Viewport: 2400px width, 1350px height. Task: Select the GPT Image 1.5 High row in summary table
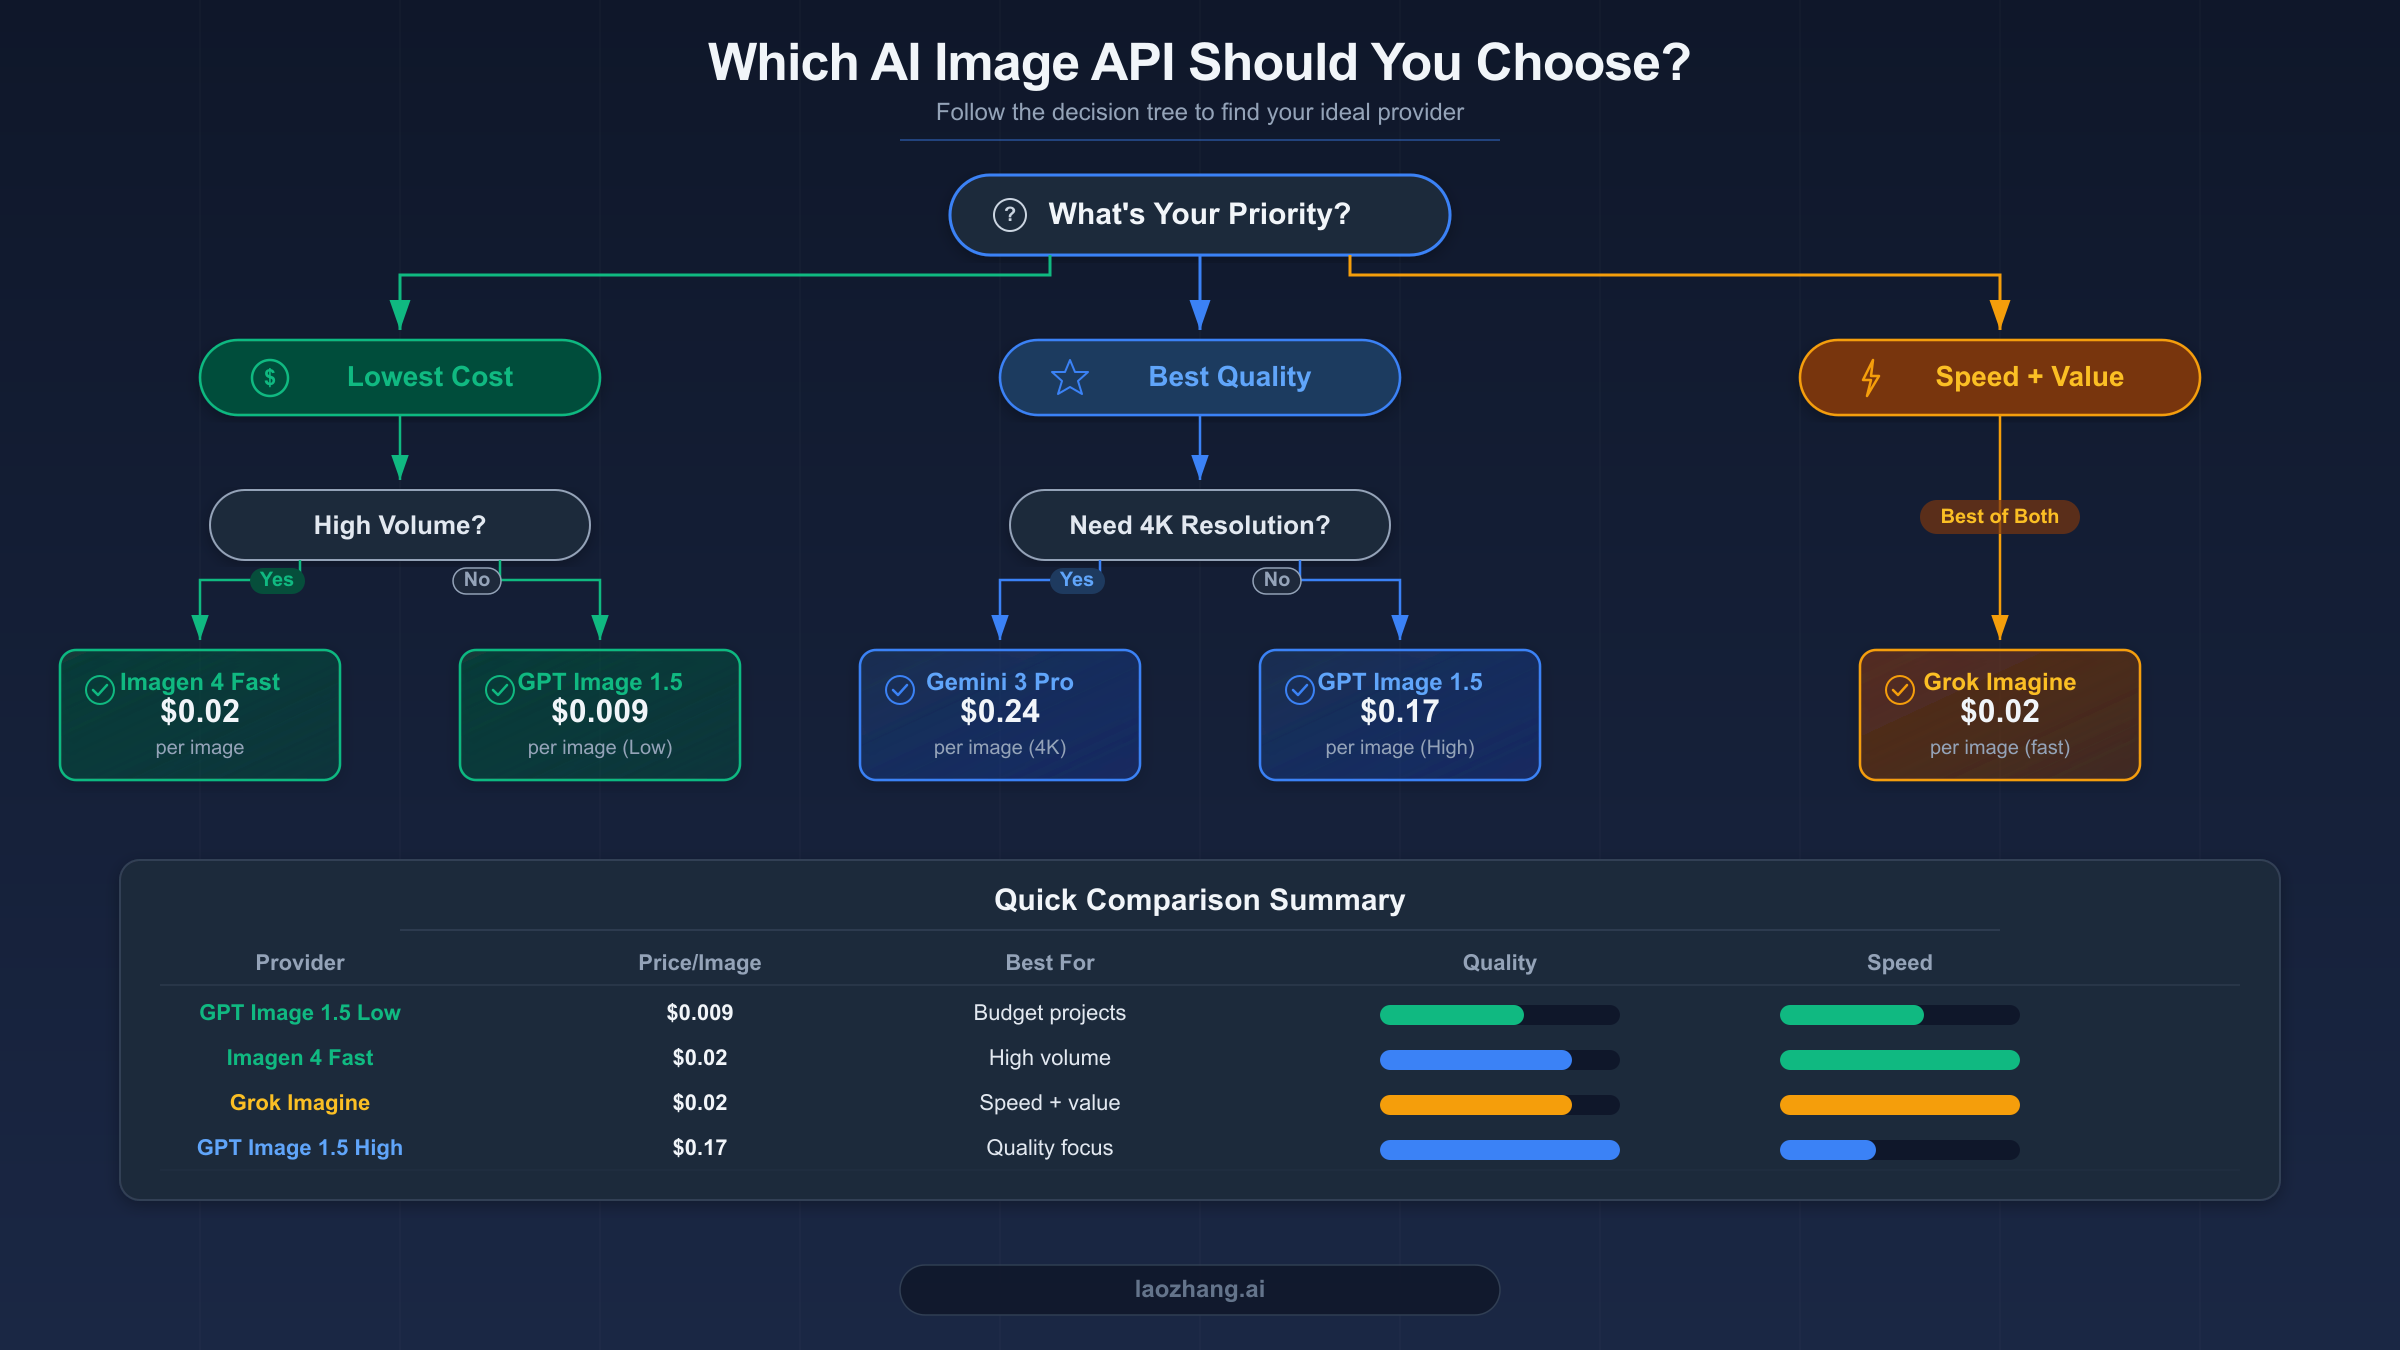(300, 1147)
